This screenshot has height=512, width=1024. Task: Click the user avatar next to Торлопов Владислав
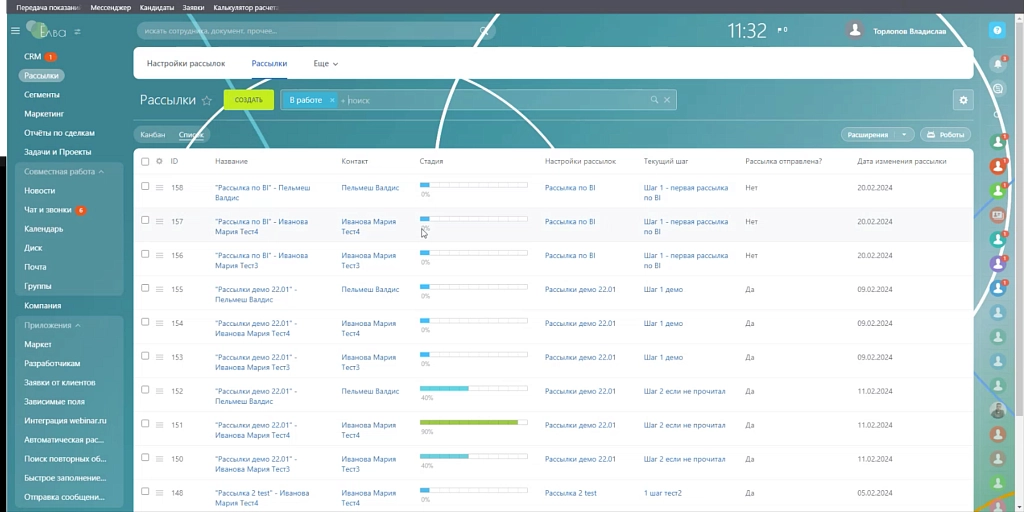pyautogui.click(x=854, y=30)
